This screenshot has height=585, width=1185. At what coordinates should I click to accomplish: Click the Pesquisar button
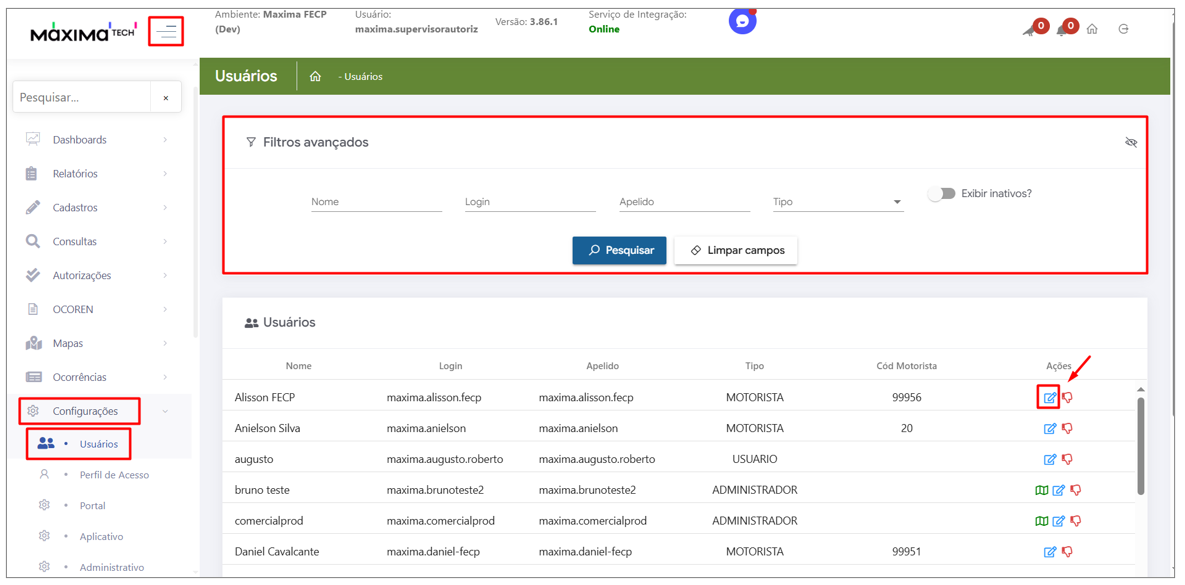pos(619,251)
